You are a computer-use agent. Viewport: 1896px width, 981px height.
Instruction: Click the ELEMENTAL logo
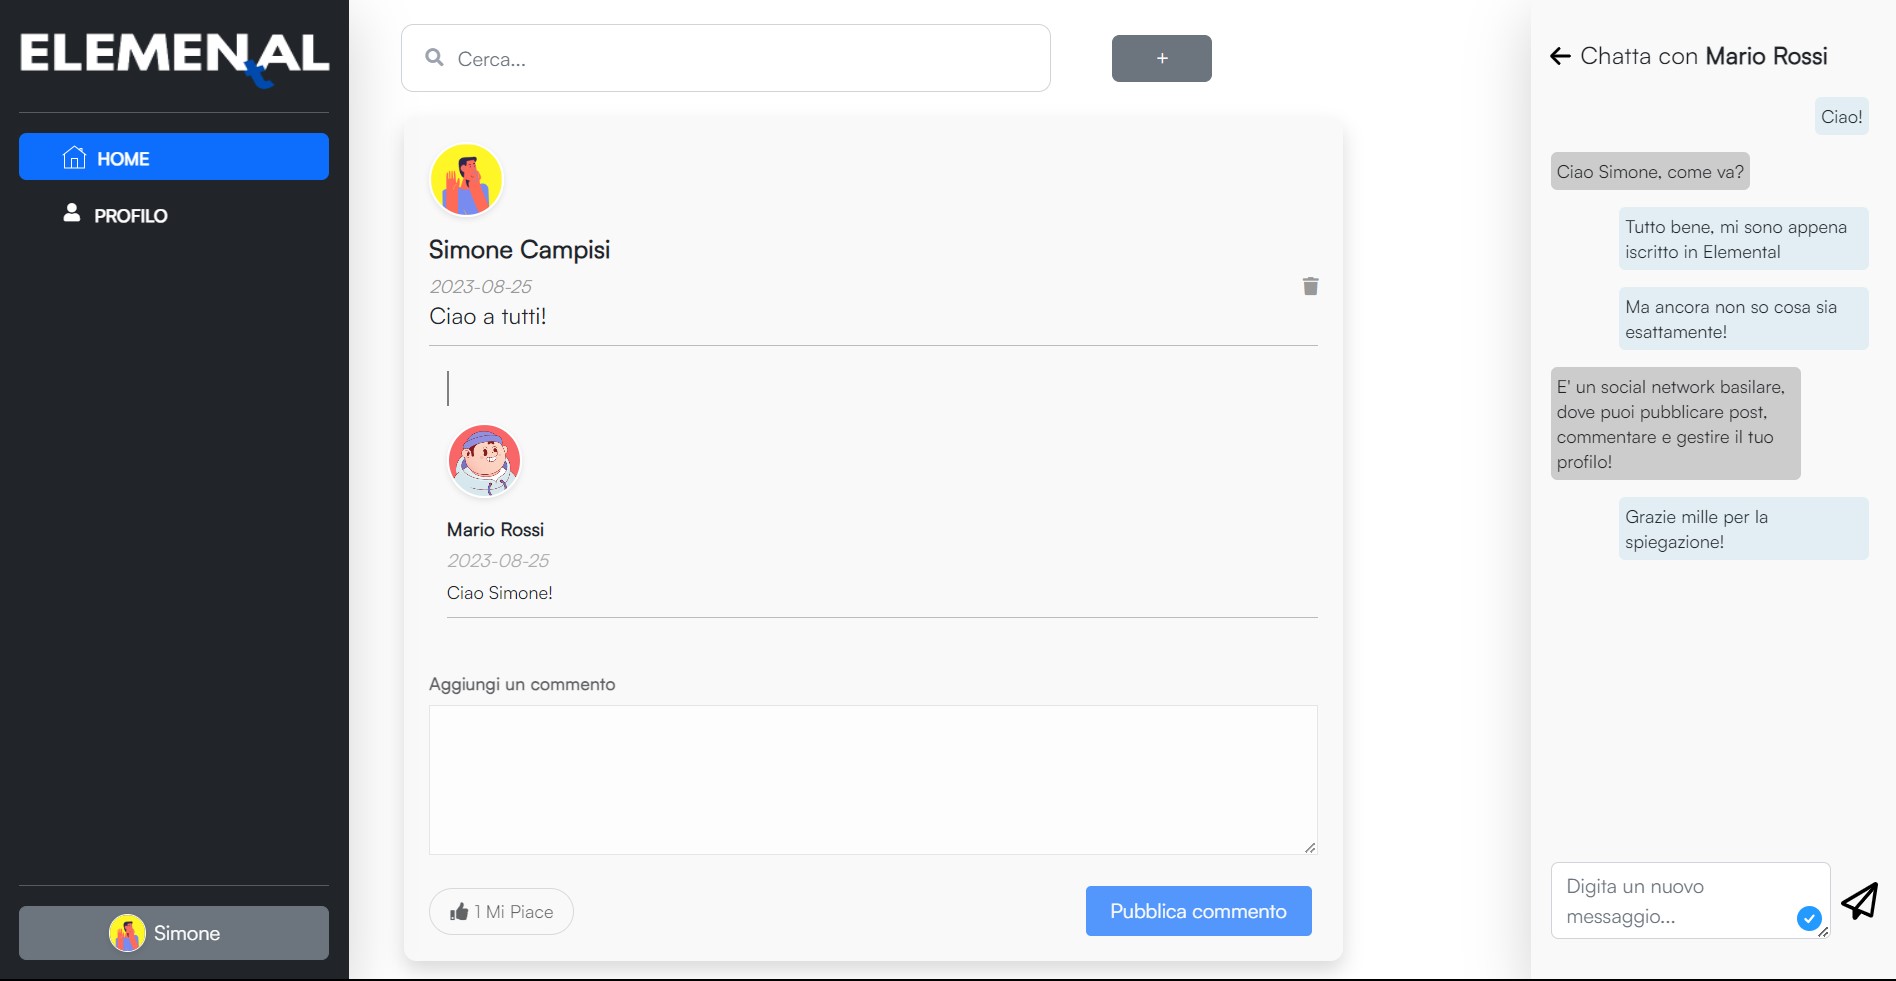(173, 57)
